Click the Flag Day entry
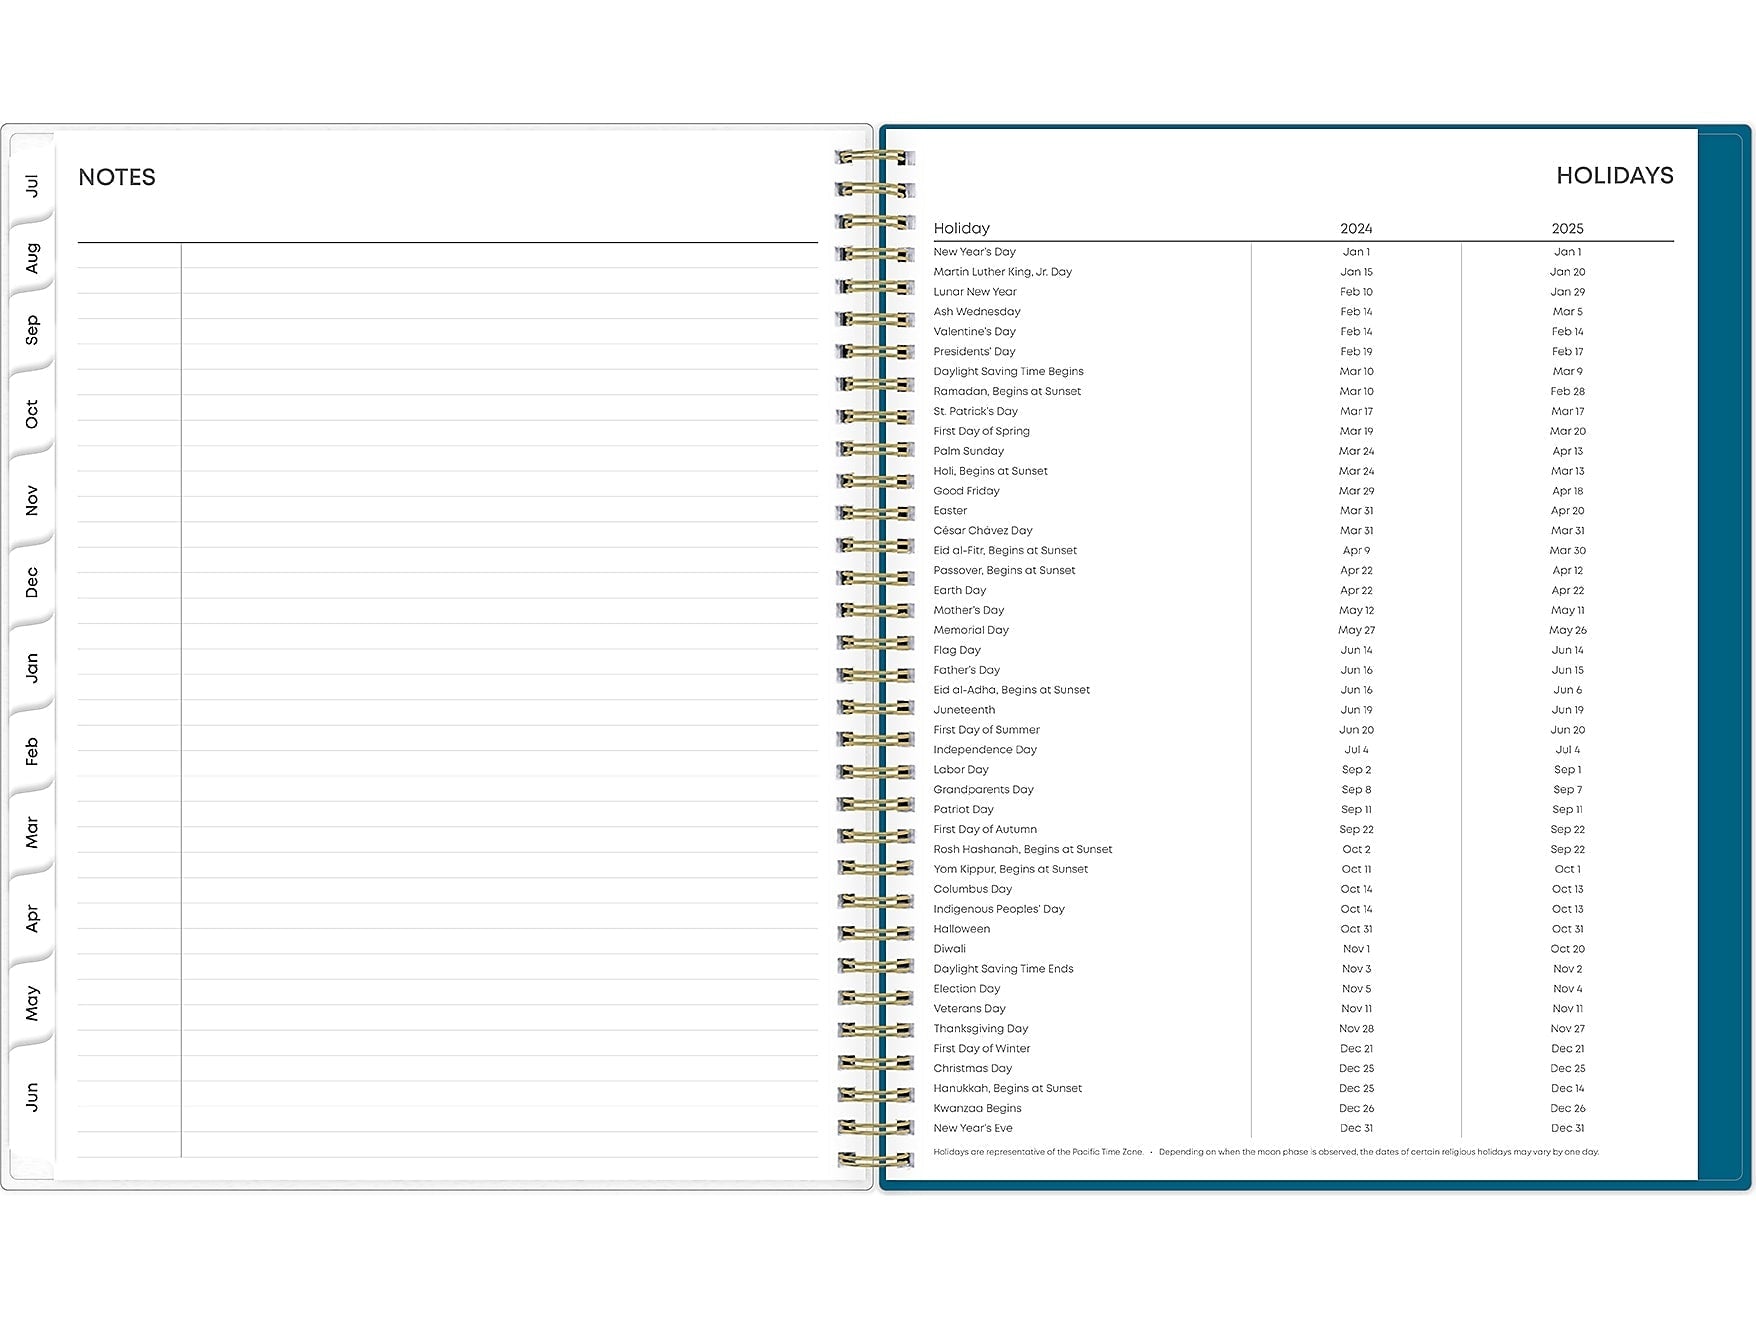This screenshot has width=1756, height=1317. [x=957, y=651]
